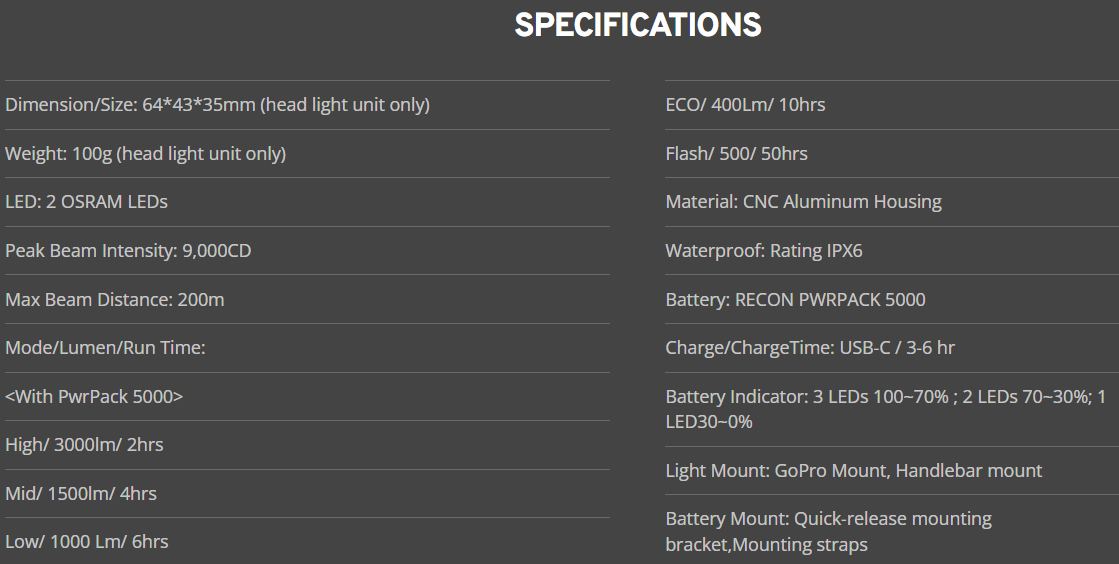The width and height of the screenshot is (1119, 564).
Task: Click the Light Mount GoPro Mount row
Action: click(853, 470)
